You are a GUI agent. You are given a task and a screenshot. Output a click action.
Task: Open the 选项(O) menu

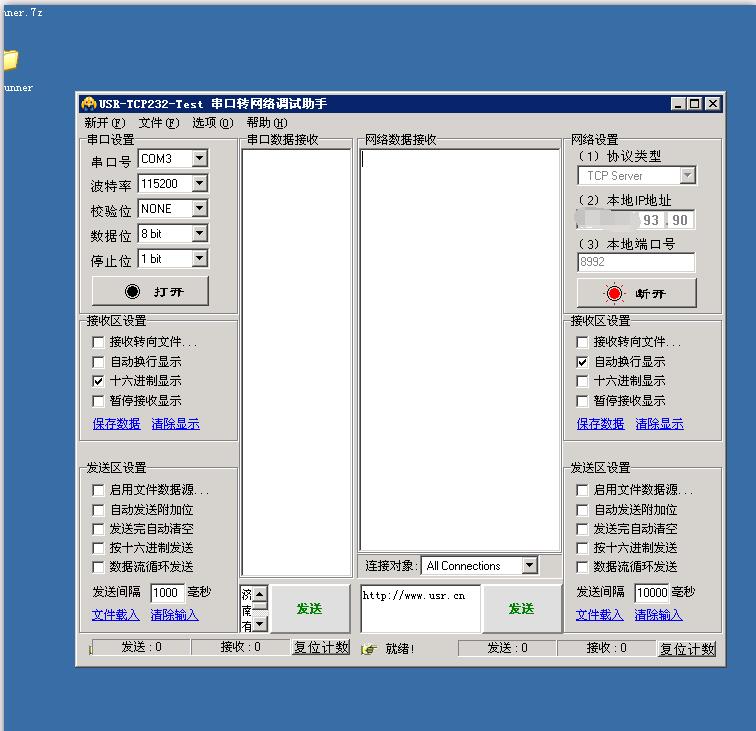pyautogui.click(x=212, y=123)
